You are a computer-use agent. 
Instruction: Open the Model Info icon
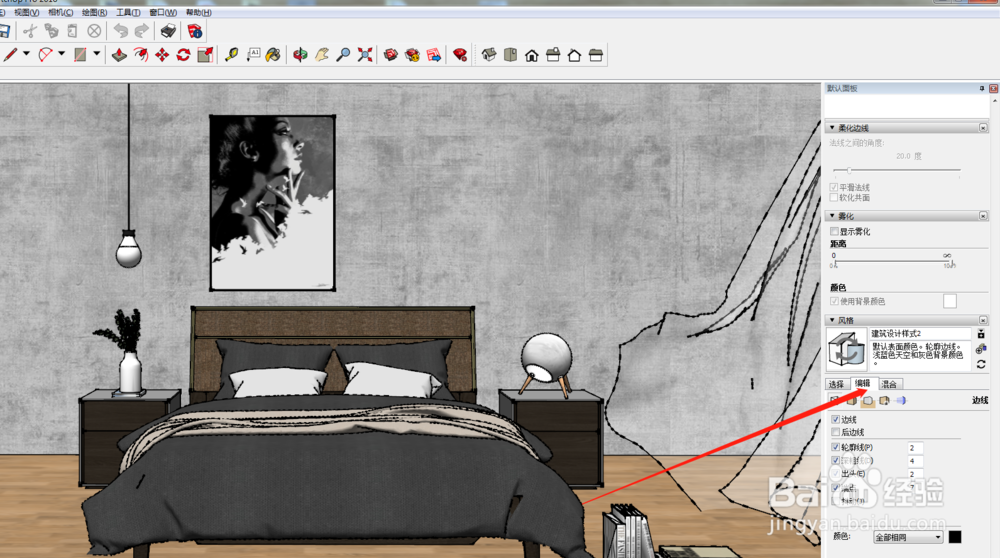(x=195, y=31)
